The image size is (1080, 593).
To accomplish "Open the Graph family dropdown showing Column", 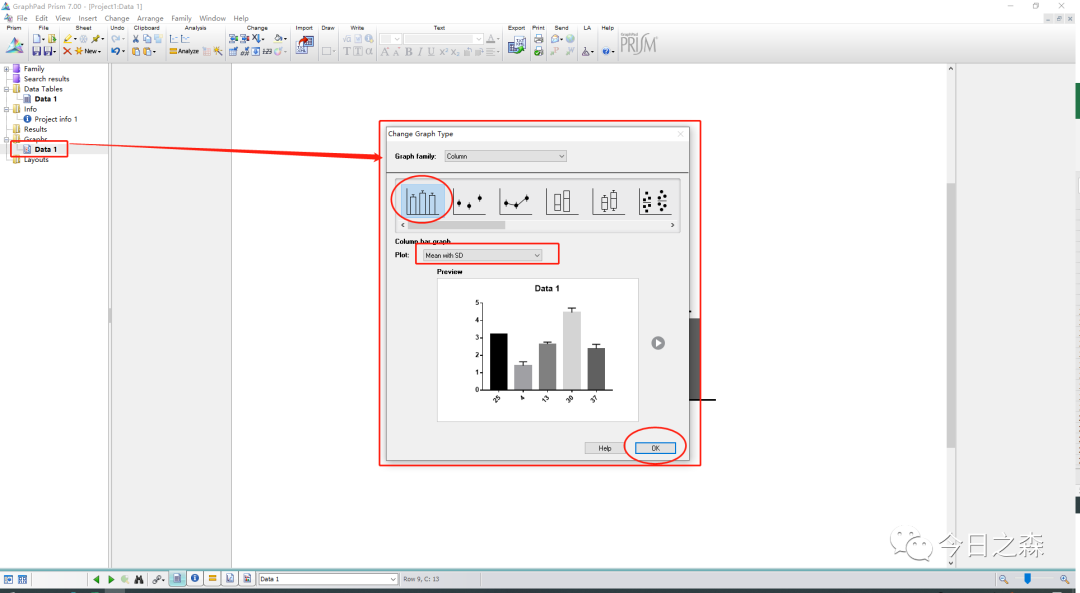I will (x=506, y=156).
